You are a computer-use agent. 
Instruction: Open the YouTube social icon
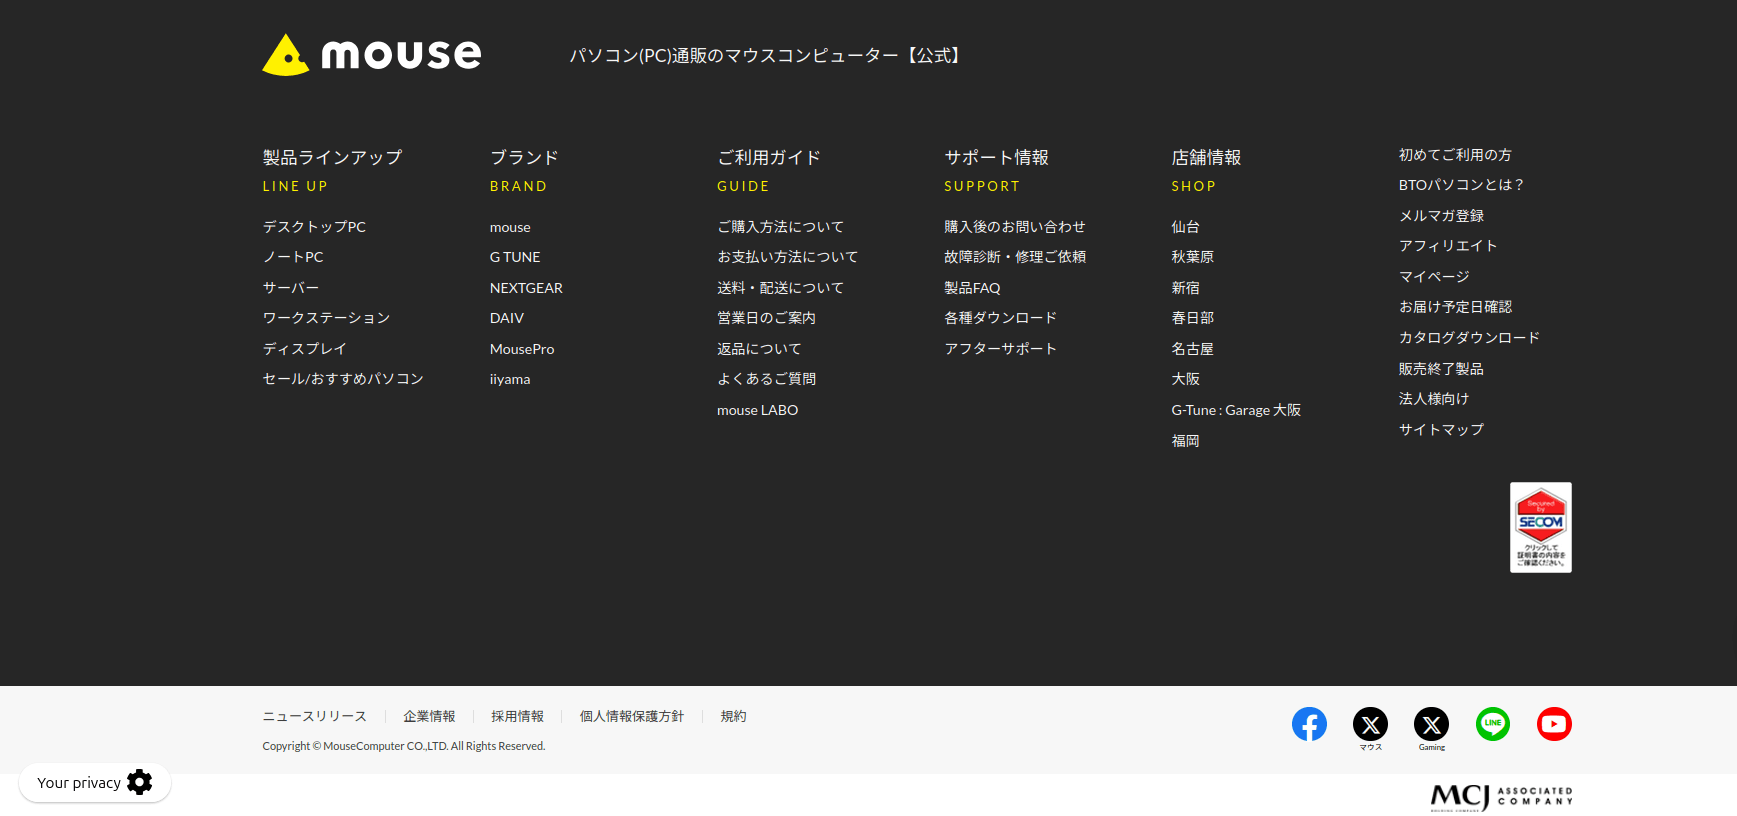point(1554,724)
